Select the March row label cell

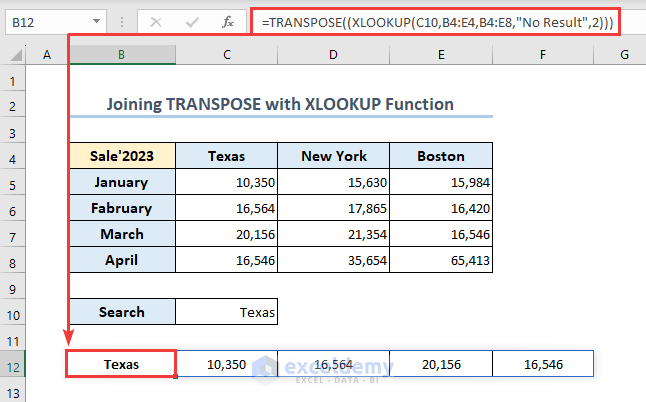[121, 234]
